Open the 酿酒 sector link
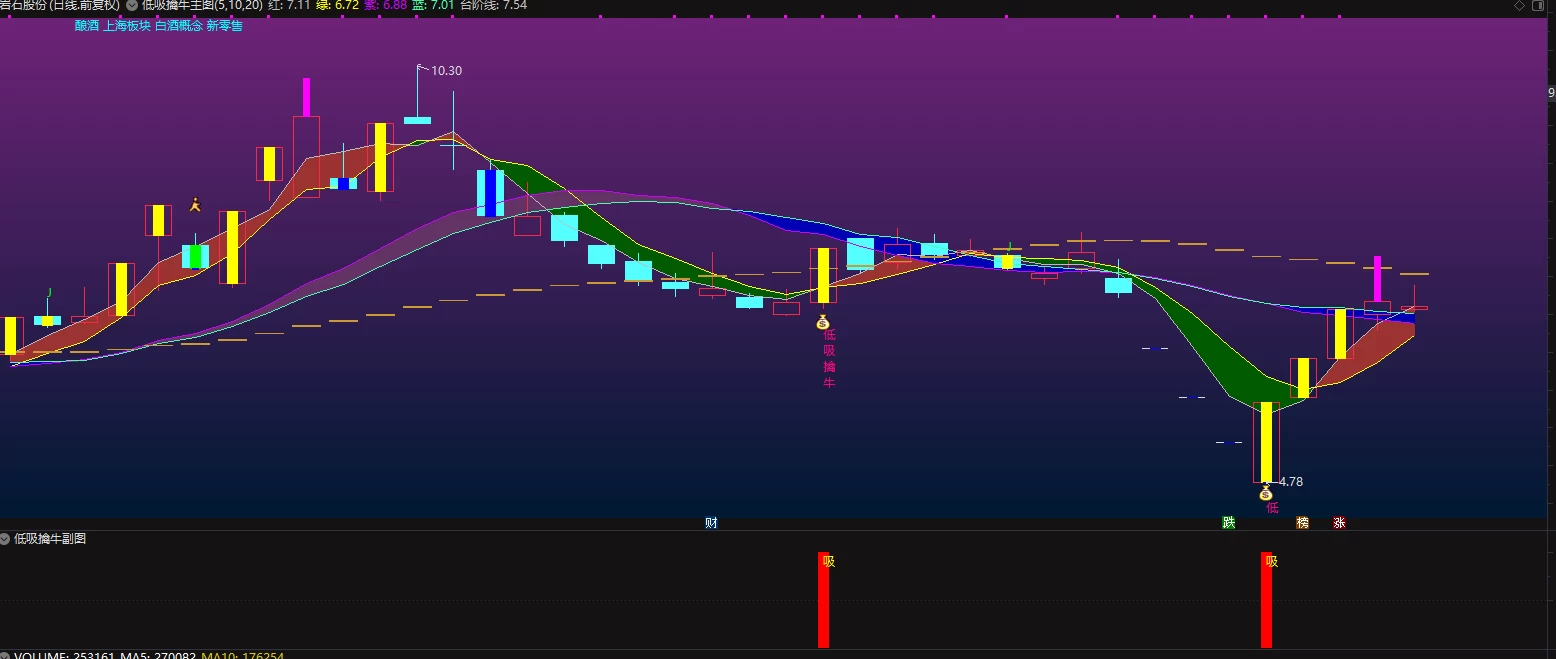This screenshot has height=659, width=1556. [x=86, y=25]
